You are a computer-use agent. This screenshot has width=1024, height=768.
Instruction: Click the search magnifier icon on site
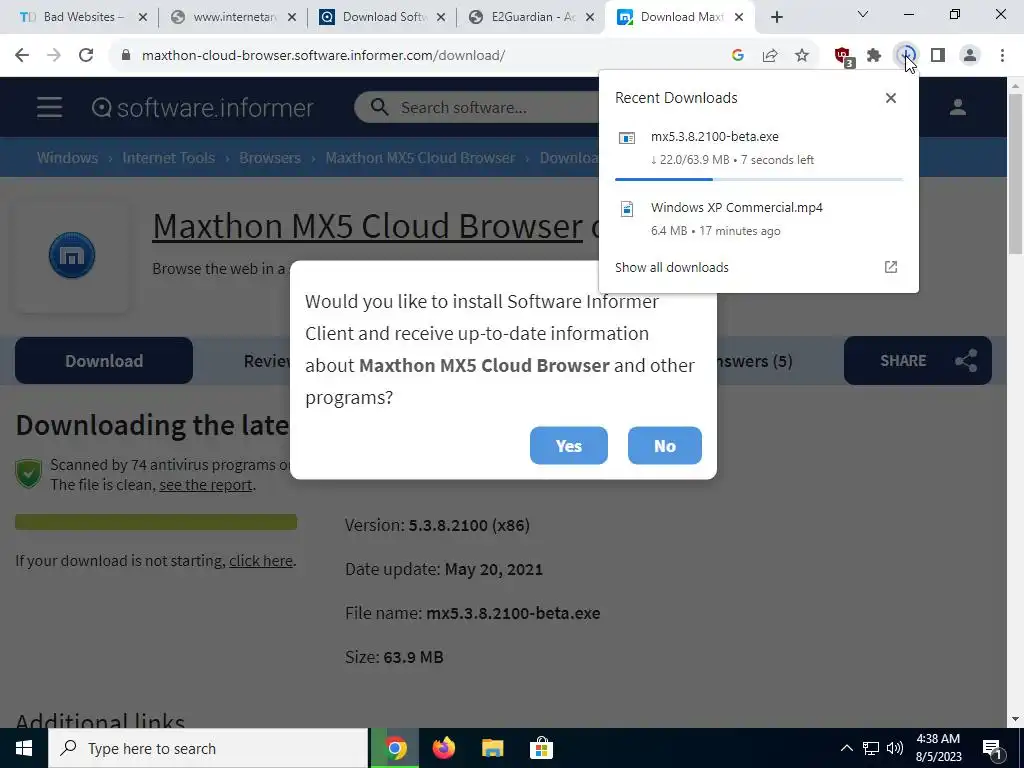(379, 107)
